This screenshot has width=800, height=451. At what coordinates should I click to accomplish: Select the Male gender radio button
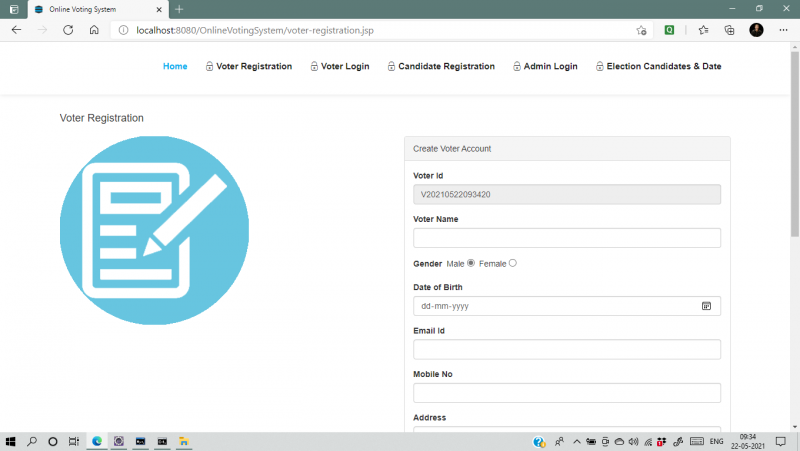pos(471,263)
